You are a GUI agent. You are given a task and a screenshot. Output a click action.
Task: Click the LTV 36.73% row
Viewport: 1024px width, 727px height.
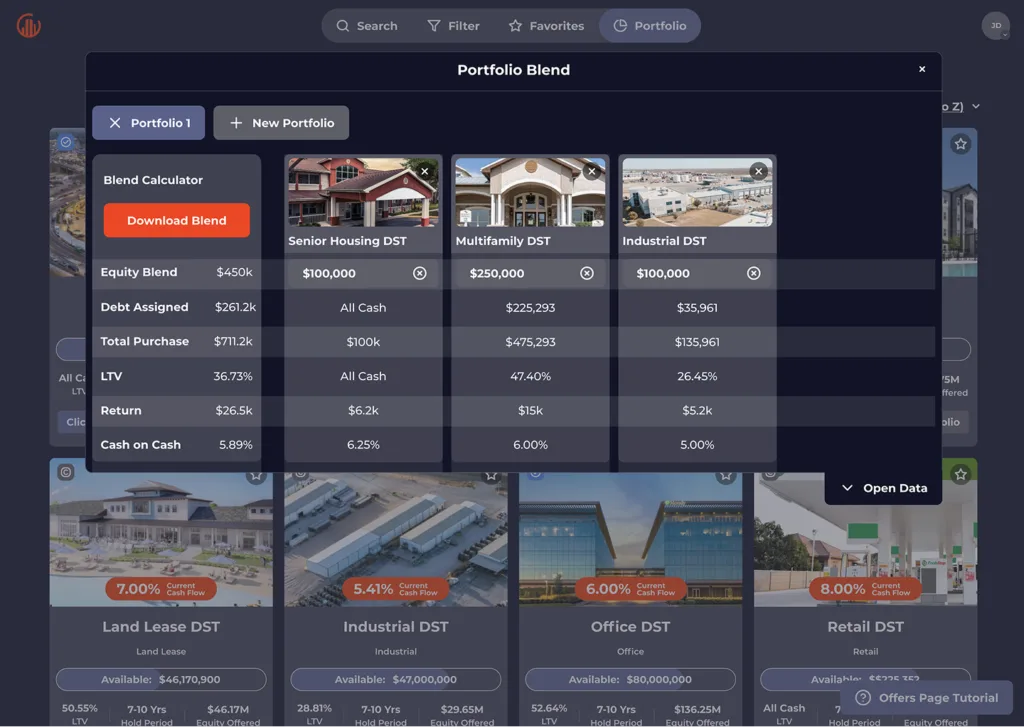click(176, 376)
